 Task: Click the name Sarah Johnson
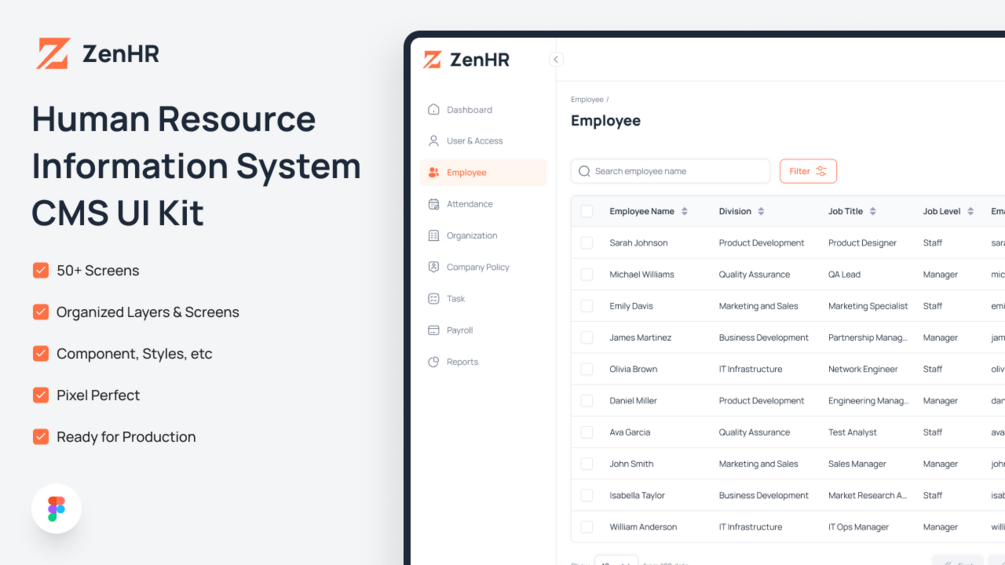(x=638, y=243)
